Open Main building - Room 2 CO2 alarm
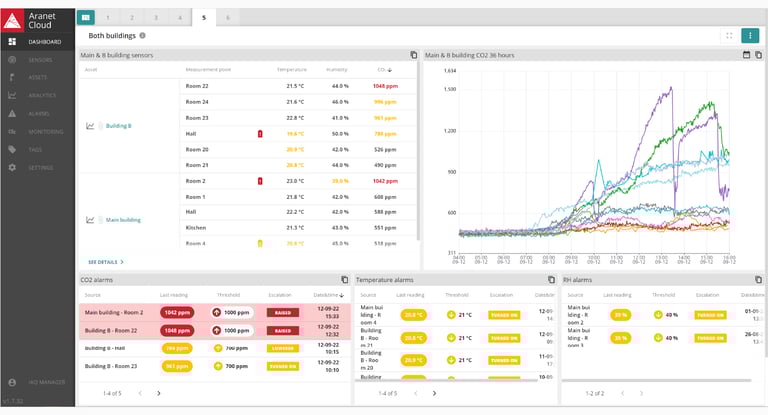This screenshot has height=415, width=768. point(215,313)
